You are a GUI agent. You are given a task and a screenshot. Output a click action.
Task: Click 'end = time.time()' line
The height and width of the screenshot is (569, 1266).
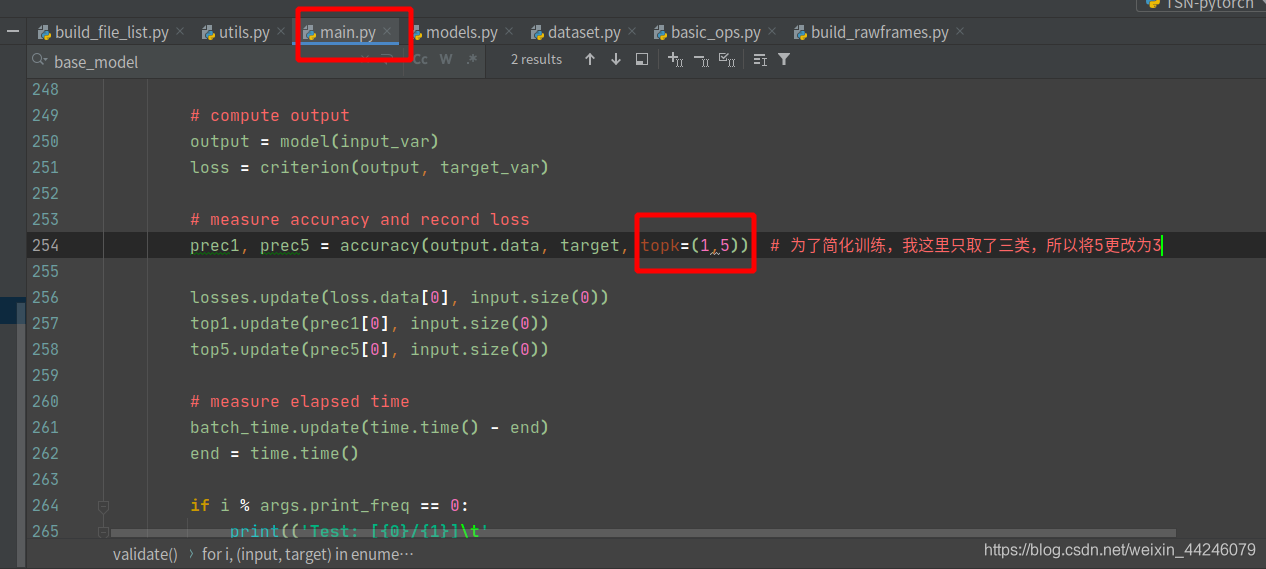coord(275,453)
